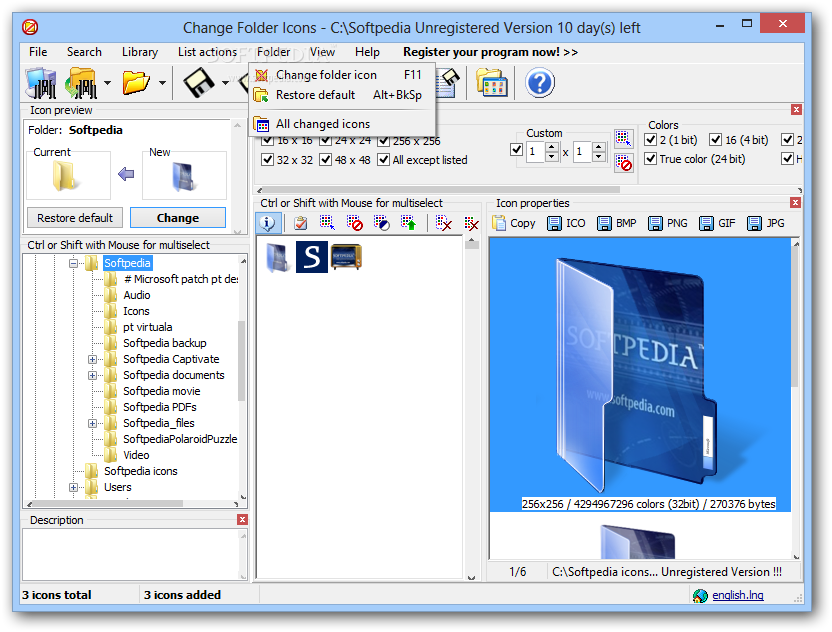Click the green up-arrow icon selection tool
This screenshot has width=832, height=632.
tap(408, 223)
